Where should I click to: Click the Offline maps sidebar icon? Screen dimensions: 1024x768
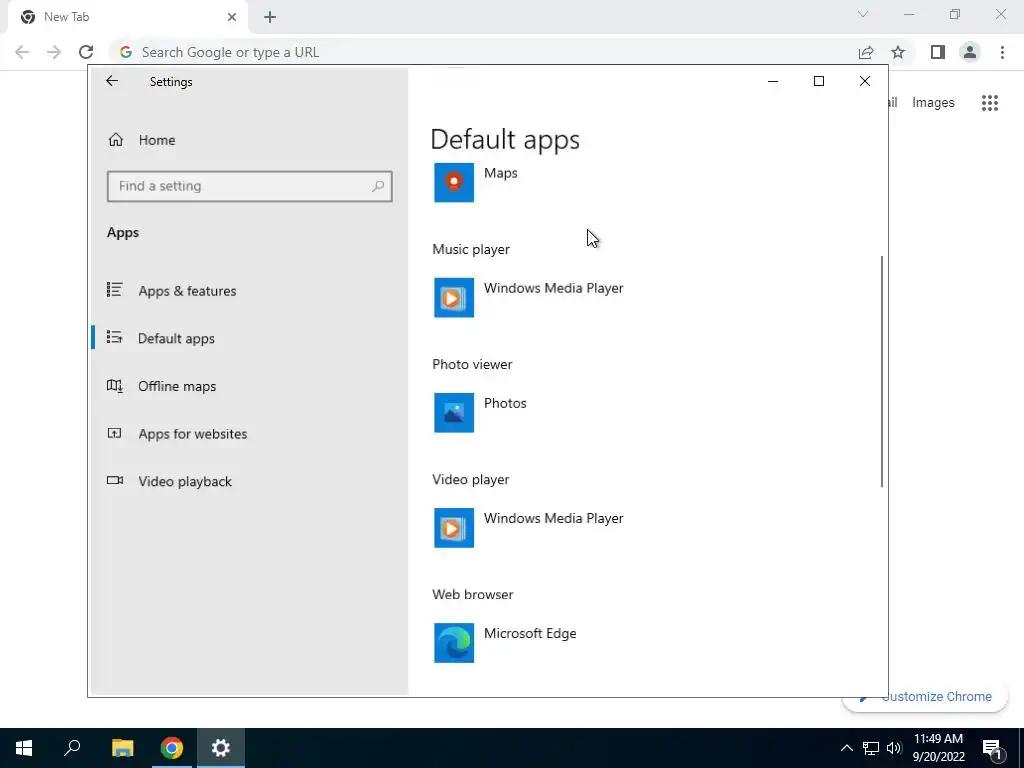click(x=114, y=385)
